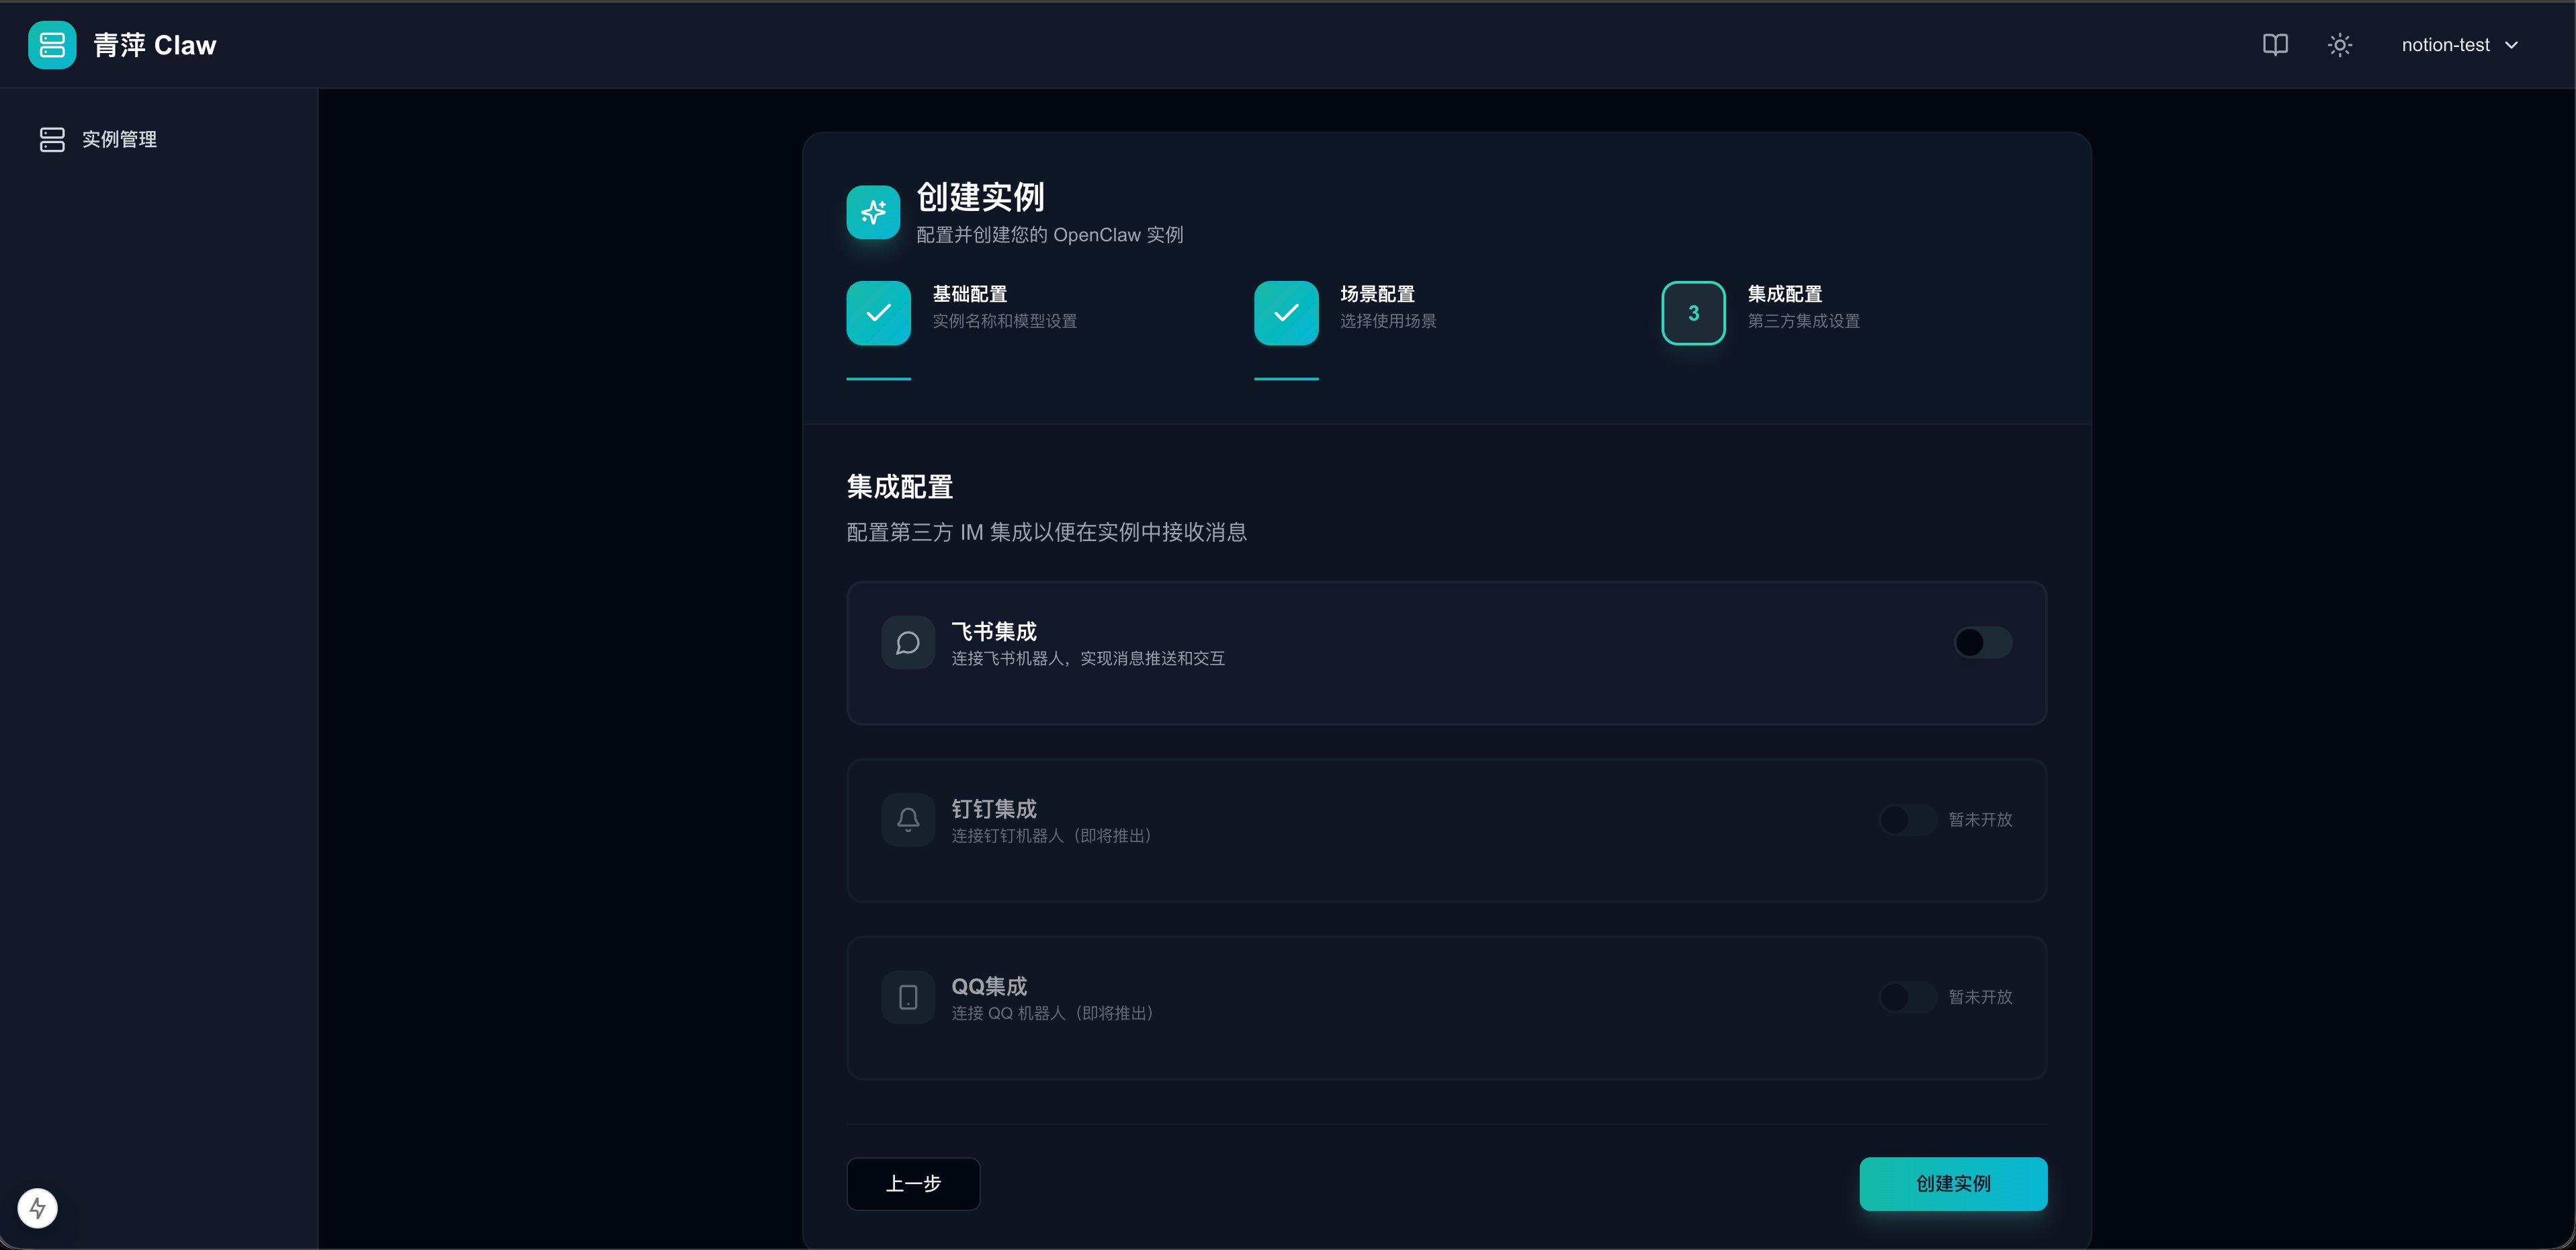Enable the 飞书集成 toggle switch

(1982, 643)
